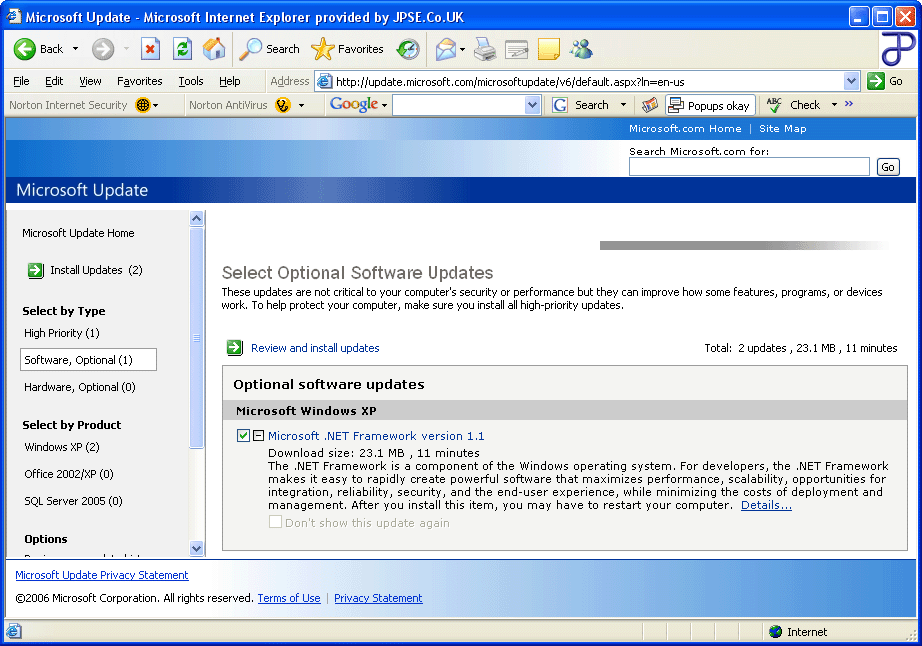
Task: Click the Refresh page icon
Action: (183, 49)
